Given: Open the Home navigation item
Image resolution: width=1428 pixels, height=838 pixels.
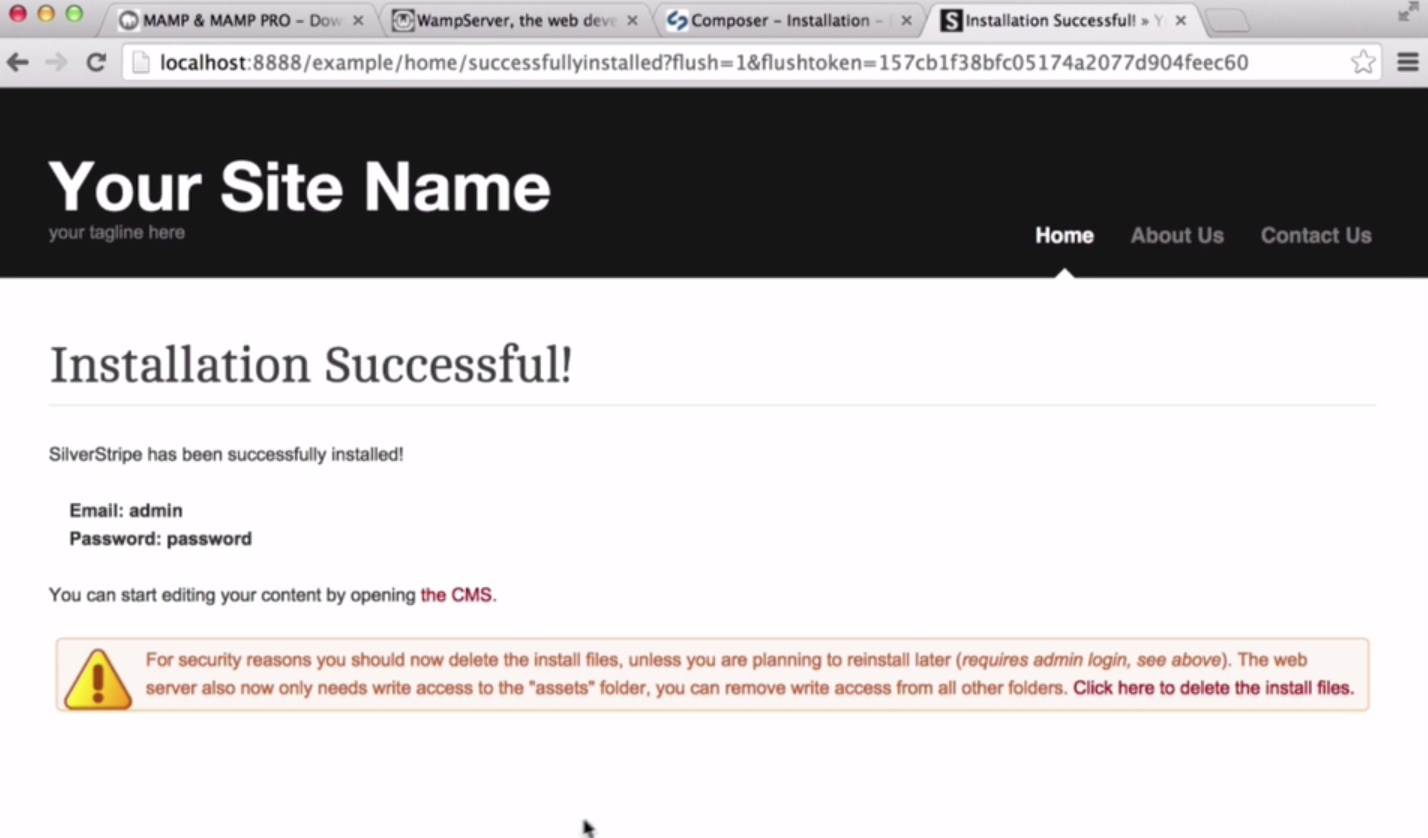Looking at the screenshot, I should point(1064,235).
